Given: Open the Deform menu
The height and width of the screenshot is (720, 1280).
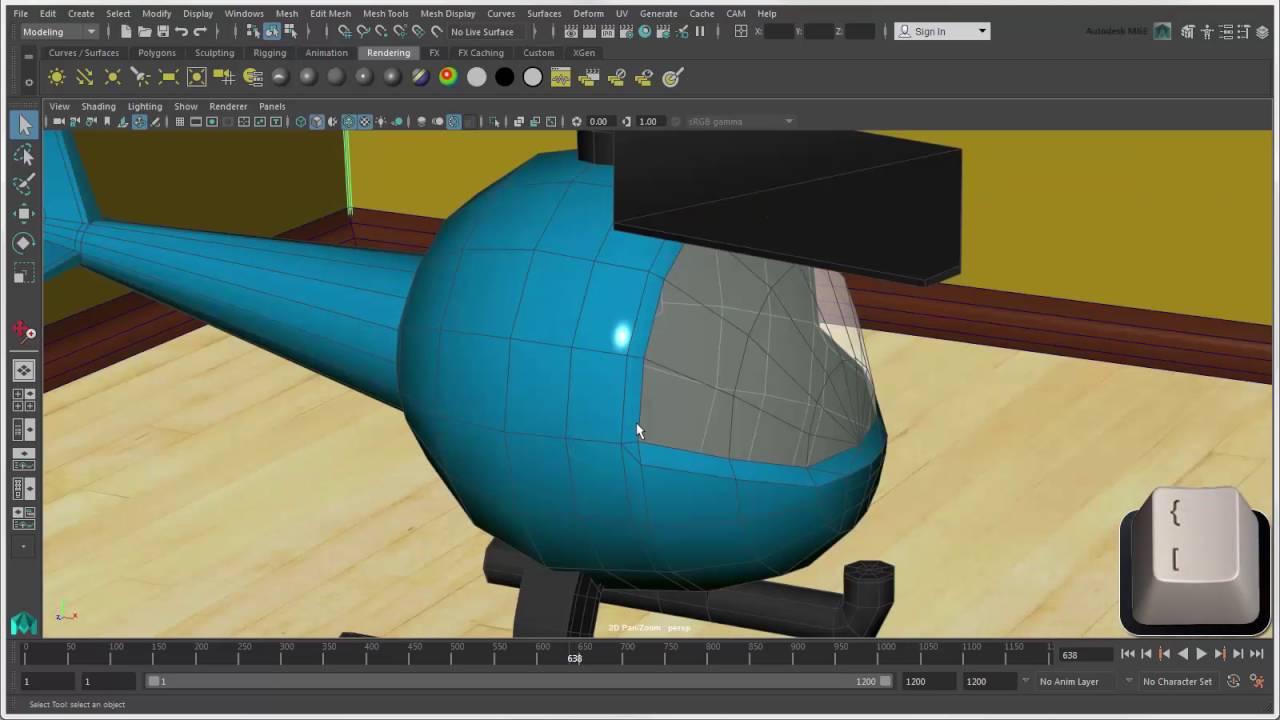Looking at the screenshot, I should tap(588, 14).
